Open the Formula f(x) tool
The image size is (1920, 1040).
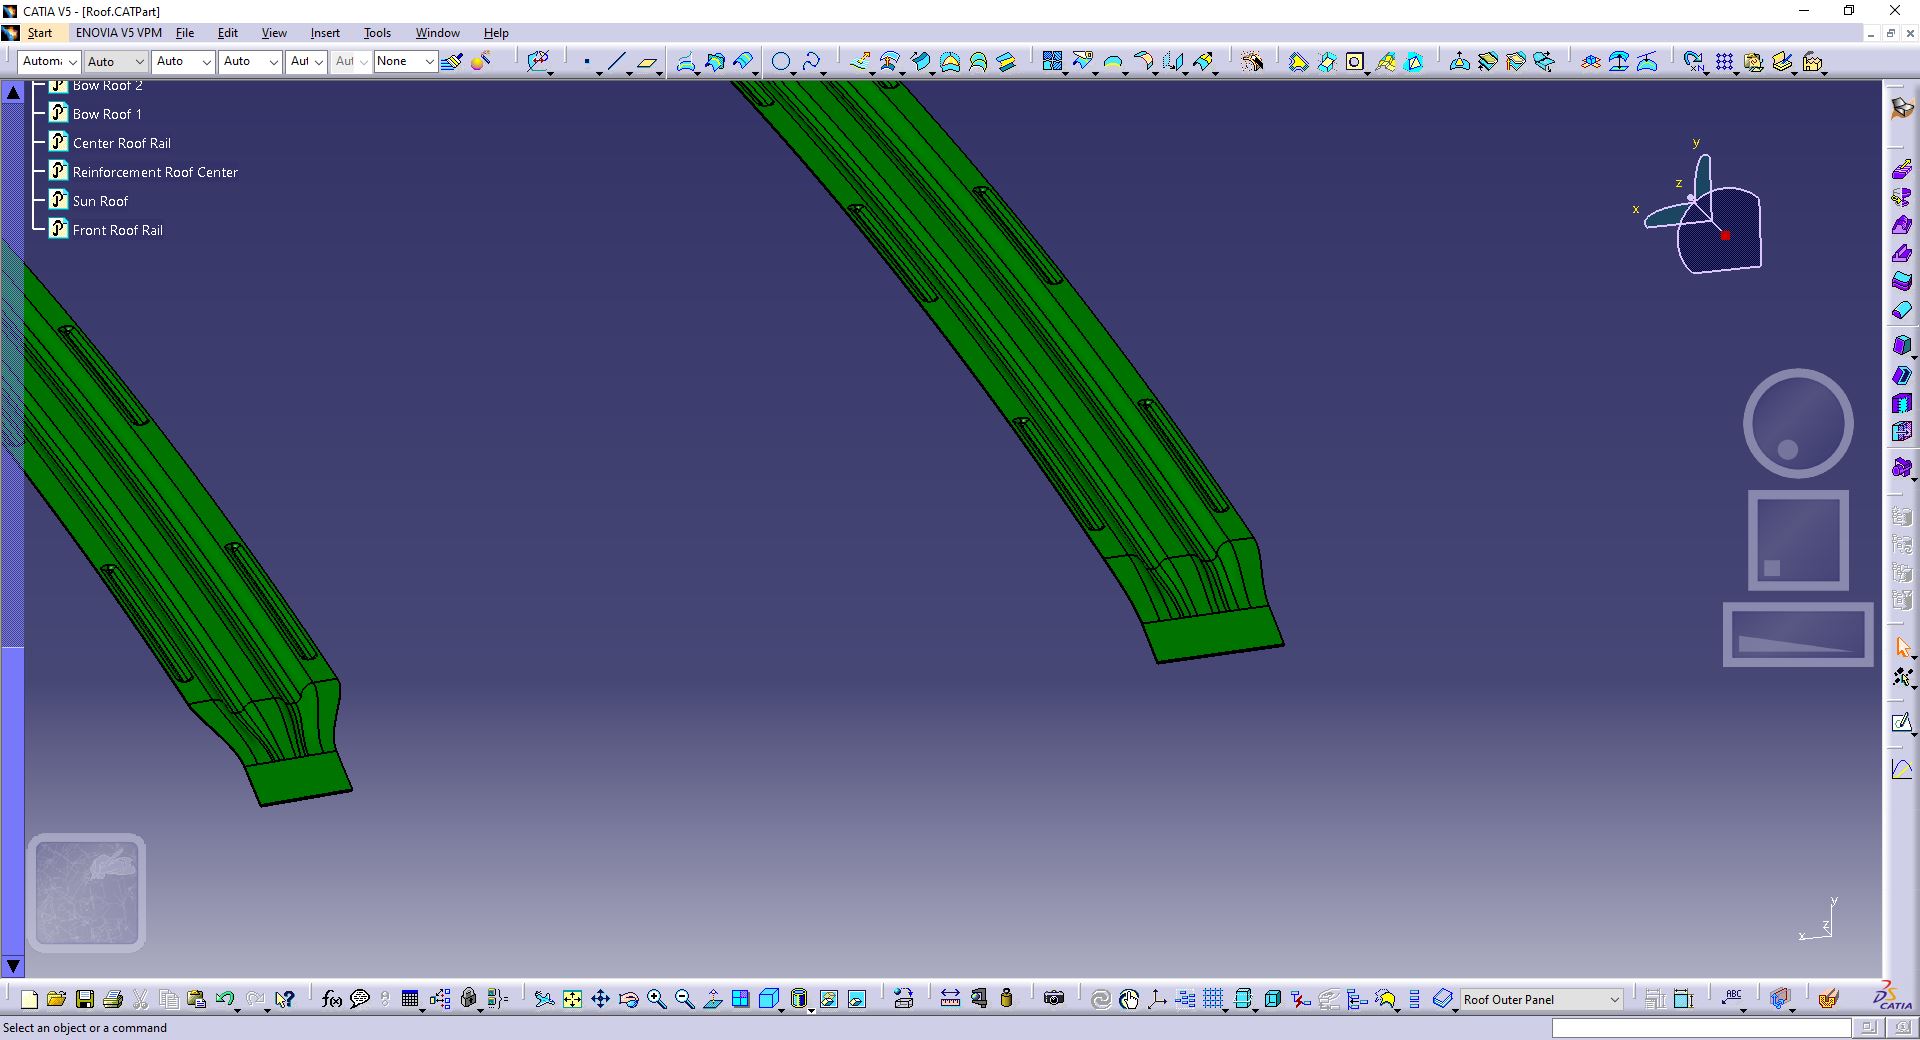(x=332, y=998)
